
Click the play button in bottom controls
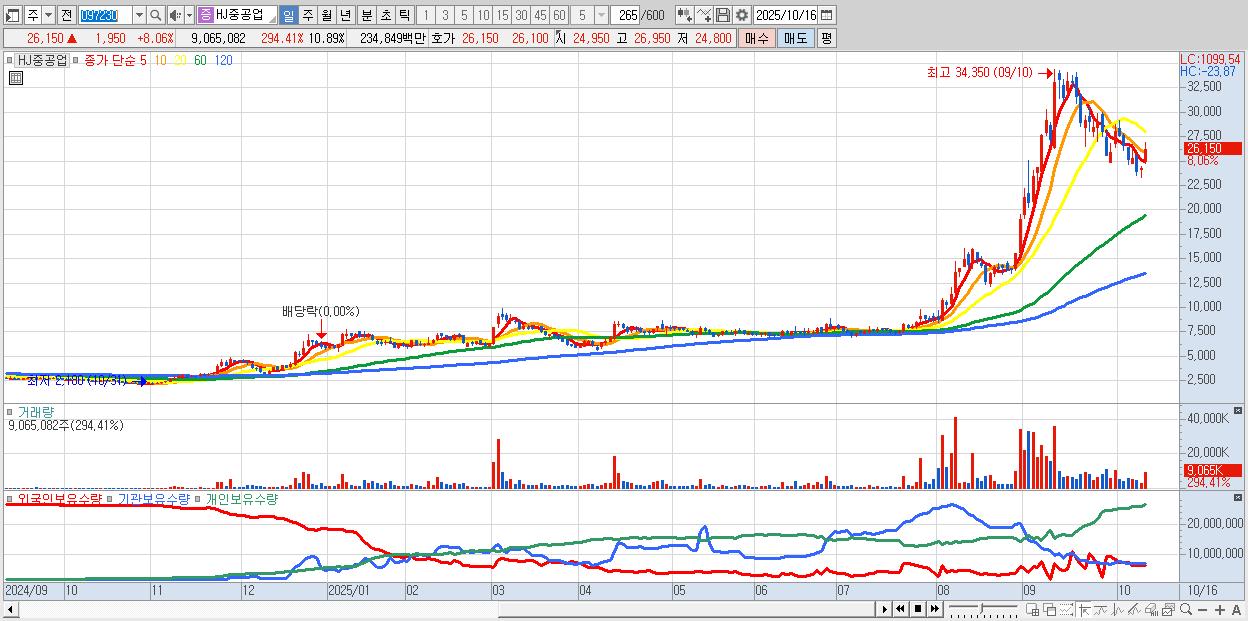click(x=884, y=609)
